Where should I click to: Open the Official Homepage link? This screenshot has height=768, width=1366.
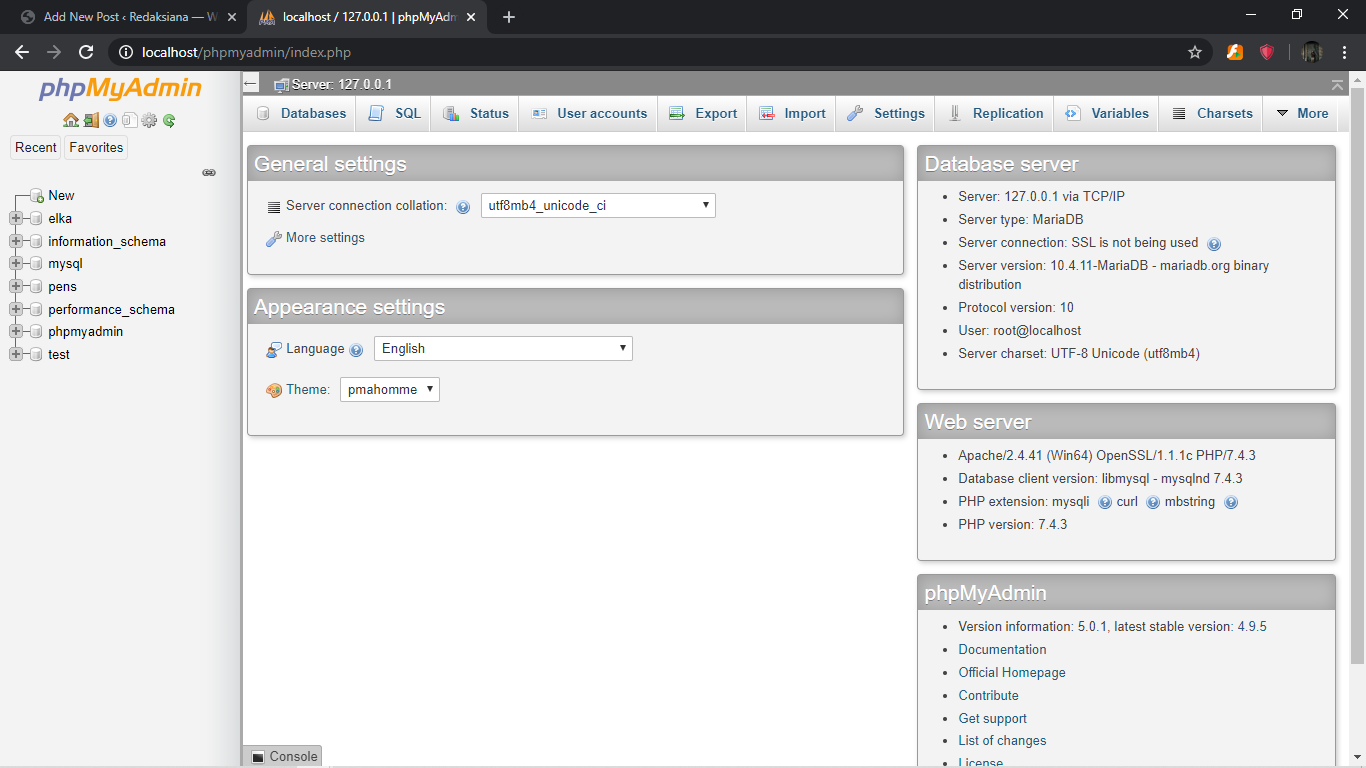1012,673
